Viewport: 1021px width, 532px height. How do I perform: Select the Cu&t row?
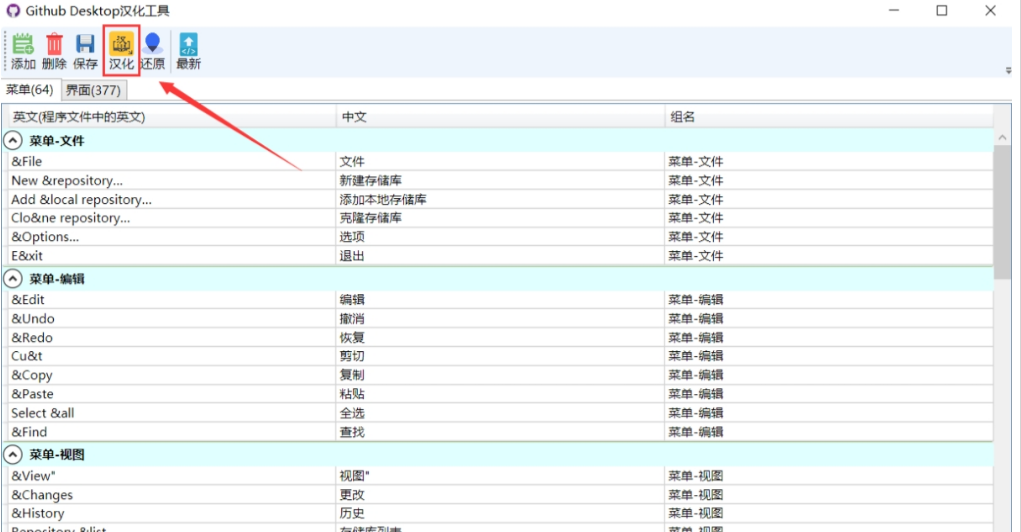500,356
